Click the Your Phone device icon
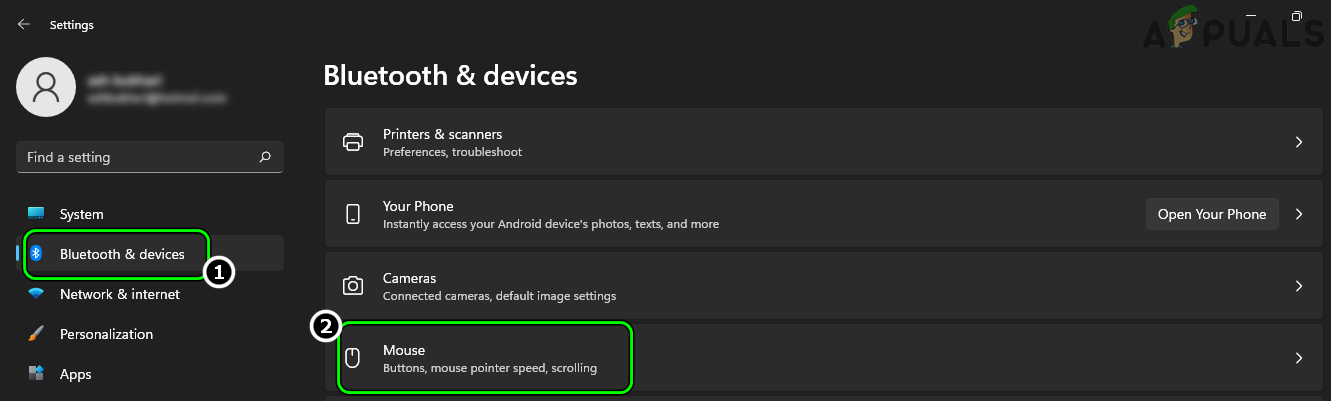 [x=353, y=214]
